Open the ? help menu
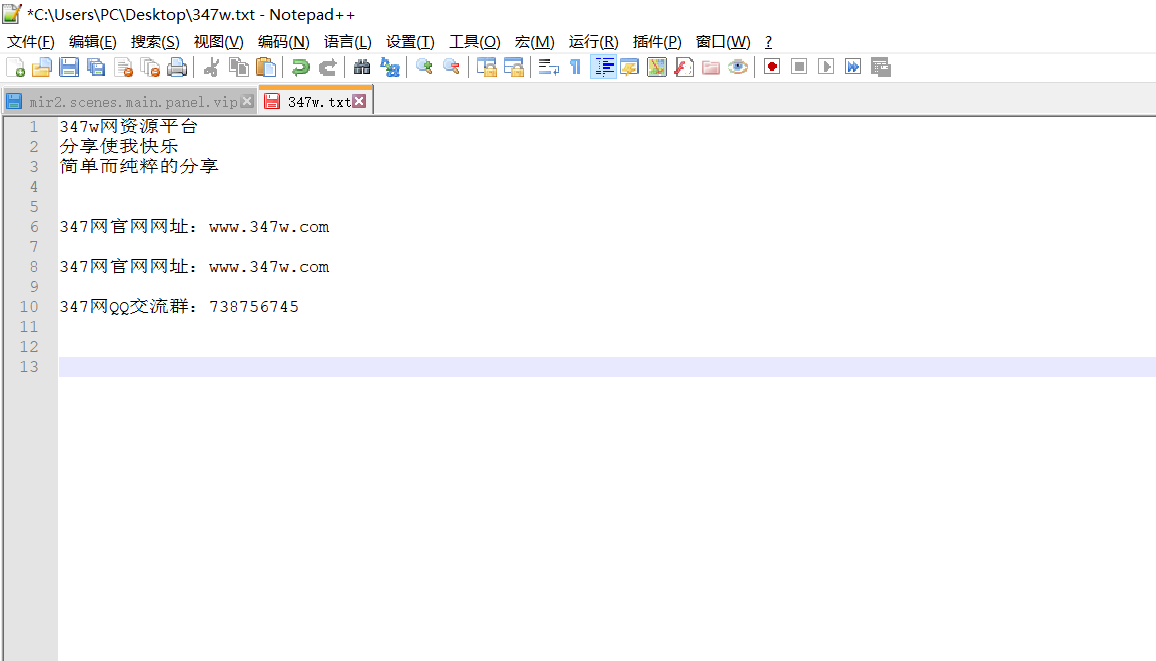Image resolution: width=1156 pixels, height=661 pixels. [768, 42]
